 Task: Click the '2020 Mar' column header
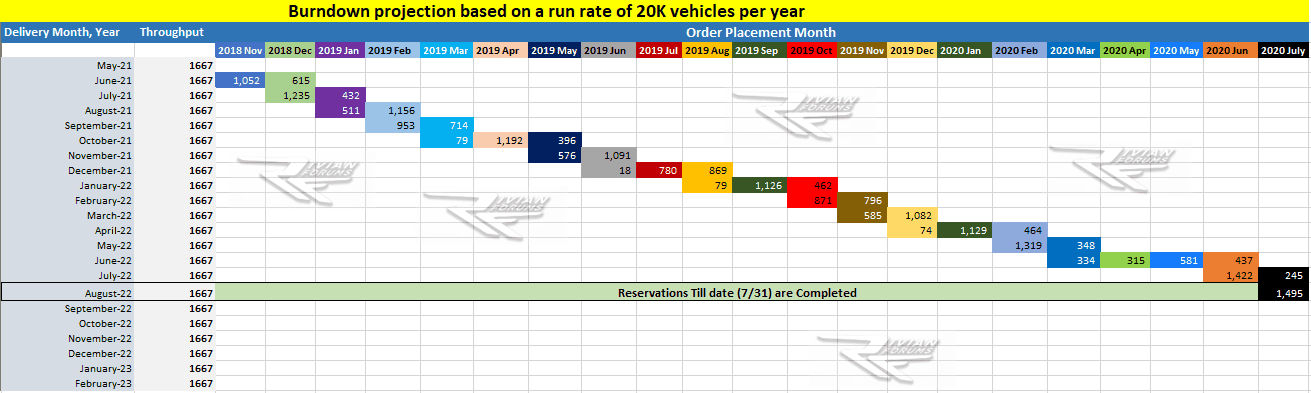[x=1074, y=49]
